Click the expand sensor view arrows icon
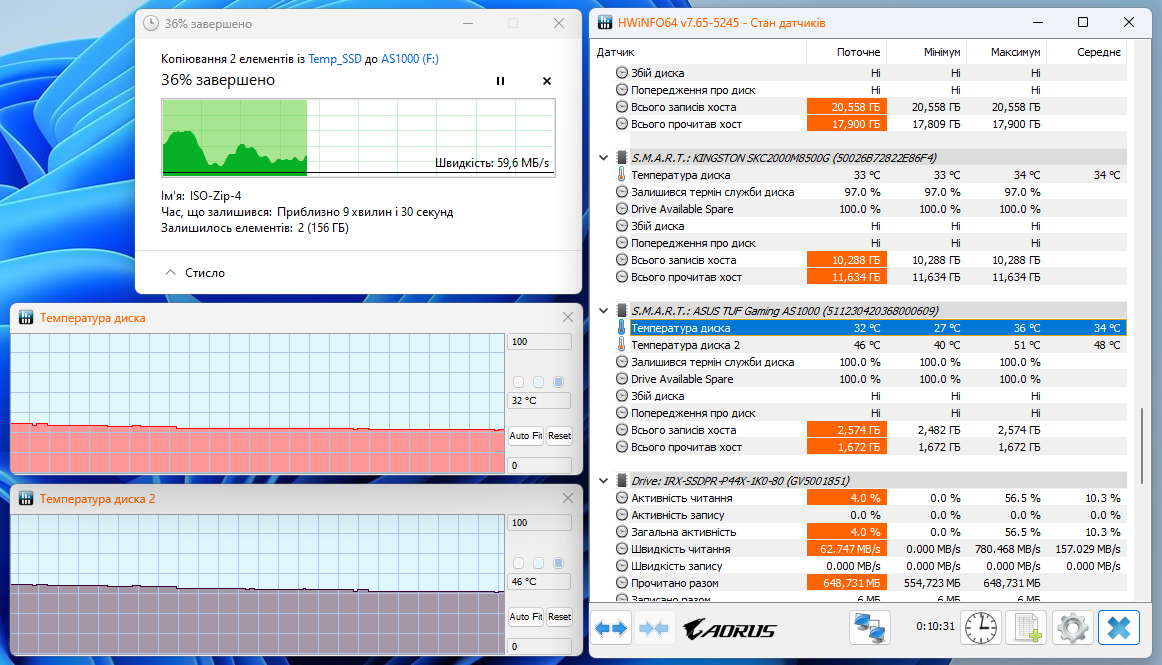 coord(611,629)
